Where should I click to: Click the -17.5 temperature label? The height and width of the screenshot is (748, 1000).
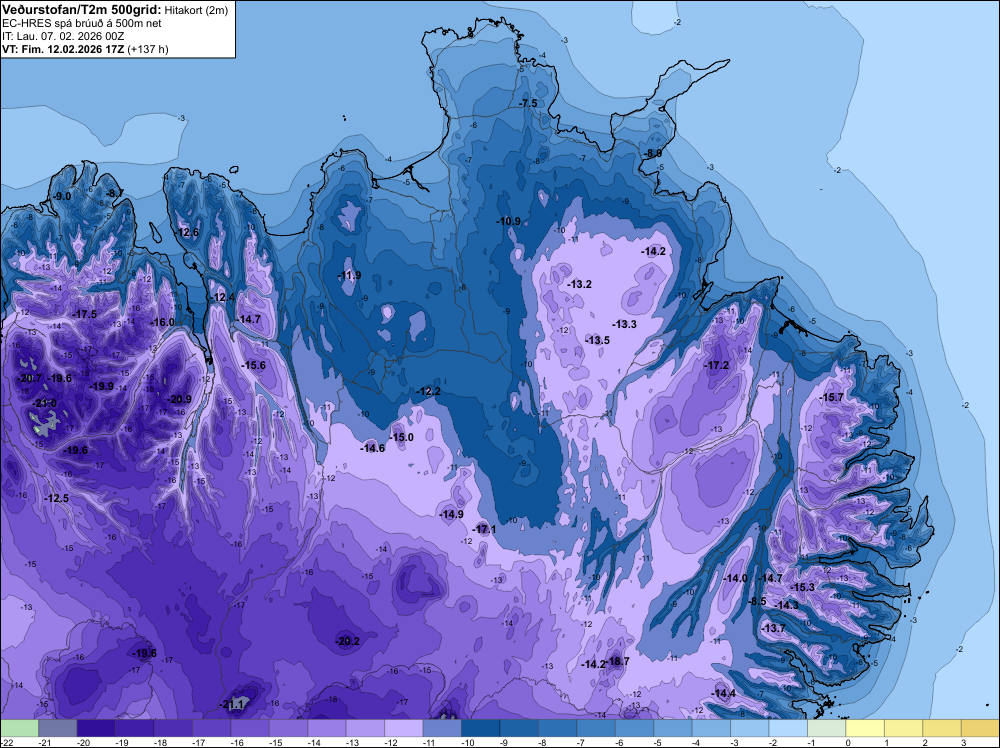[x=84, y=314]
